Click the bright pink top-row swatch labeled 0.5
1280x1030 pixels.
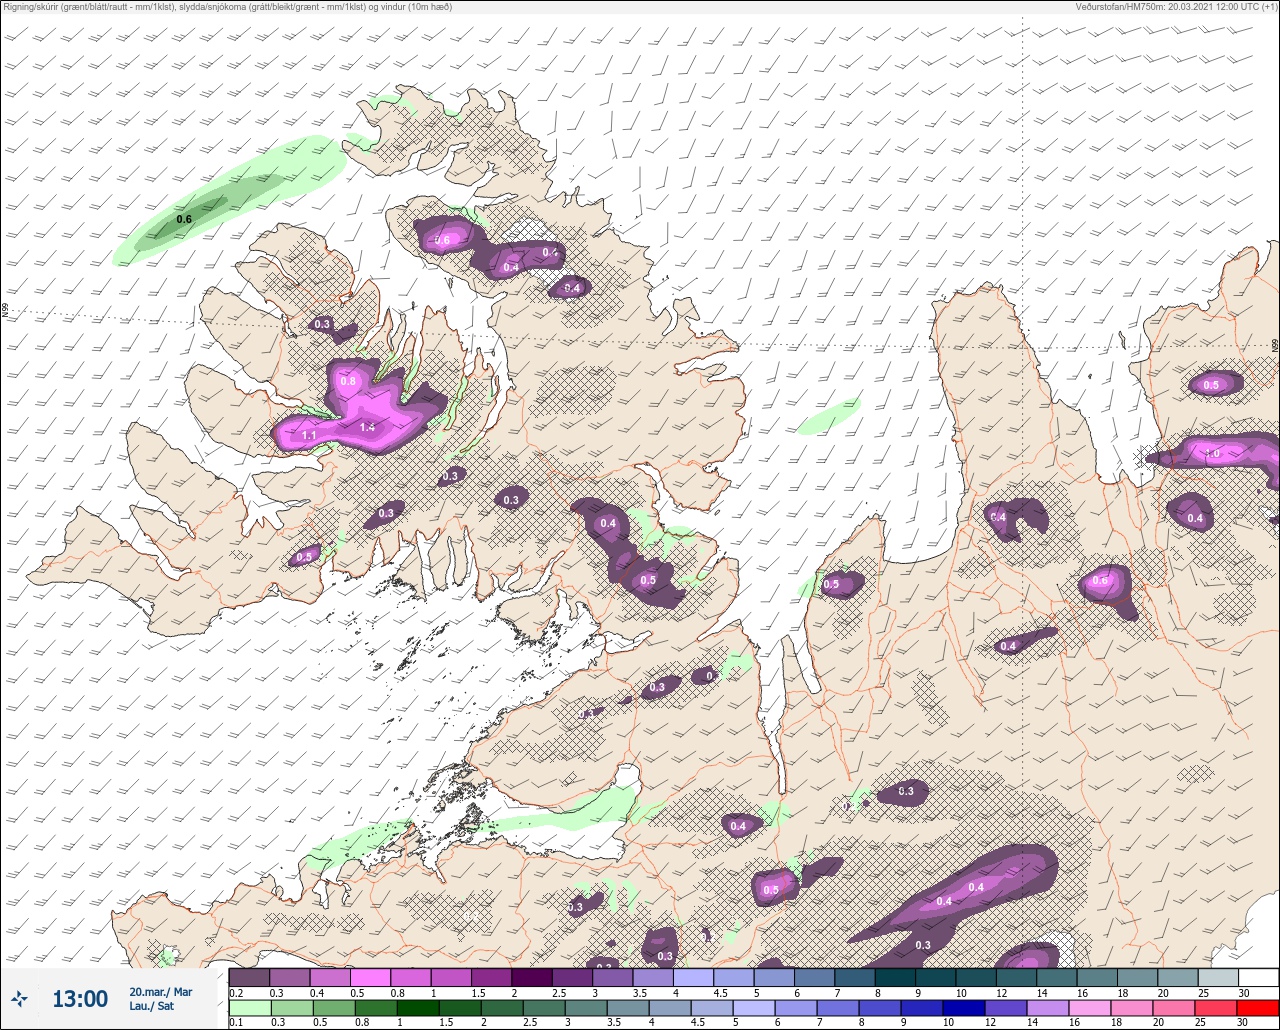coord(370,977)
